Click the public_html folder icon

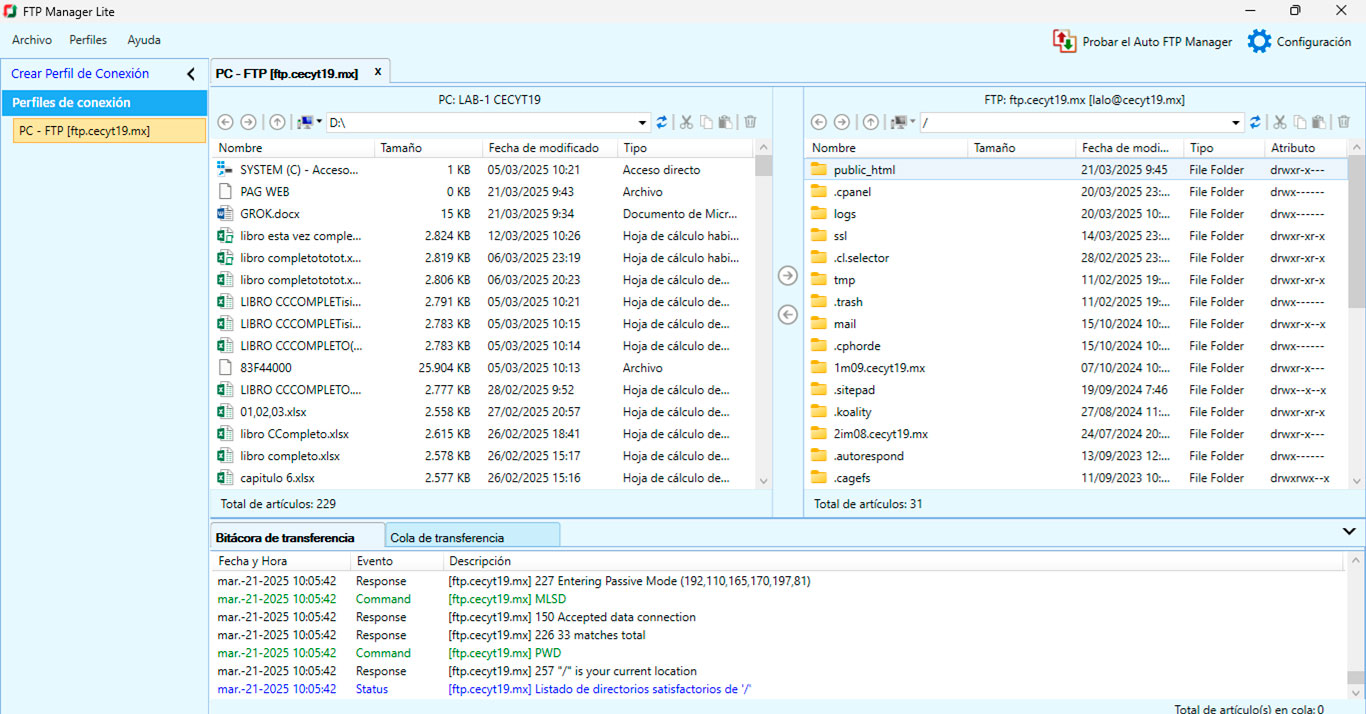click(819, 169)
